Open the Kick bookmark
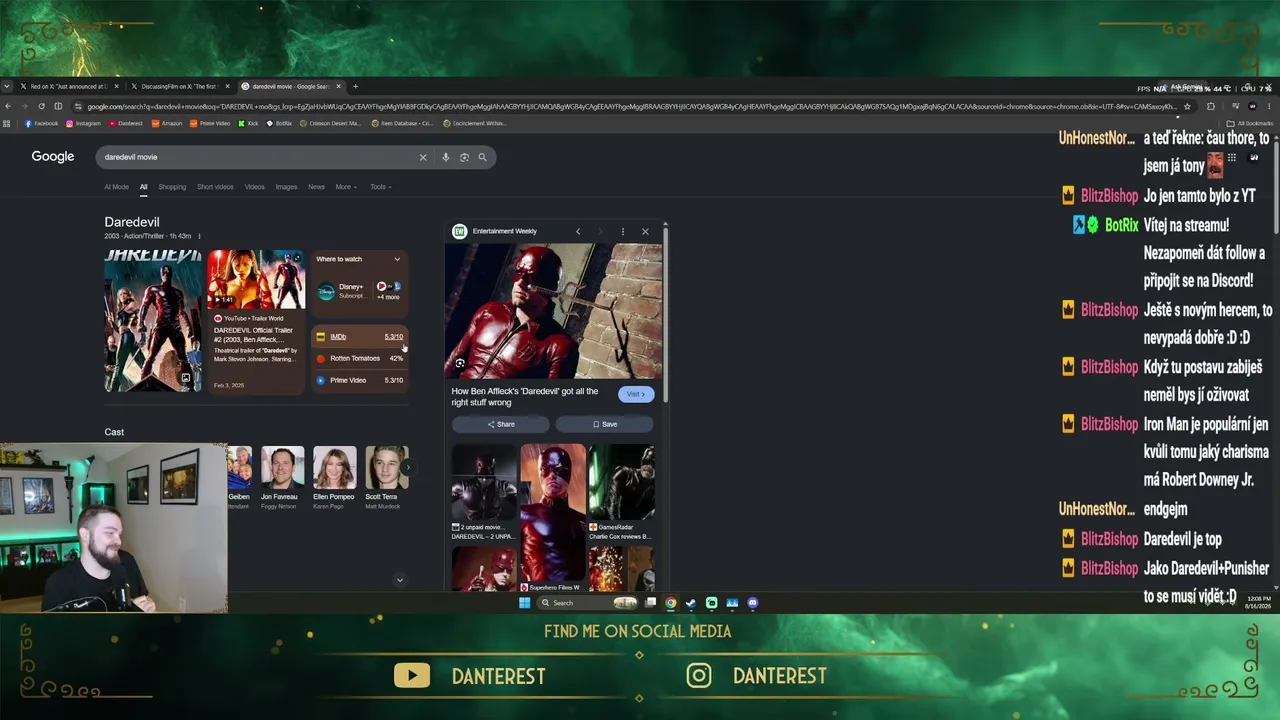This screenshot has height=720, width=1280. [x=247, y=124]
